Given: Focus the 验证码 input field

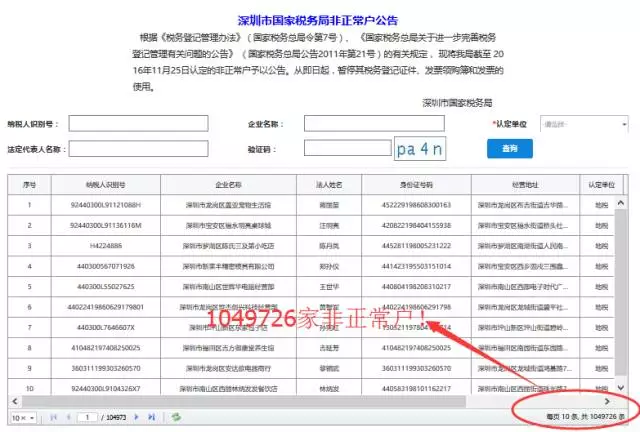Looking at the screenshot, I should point(348,148).
